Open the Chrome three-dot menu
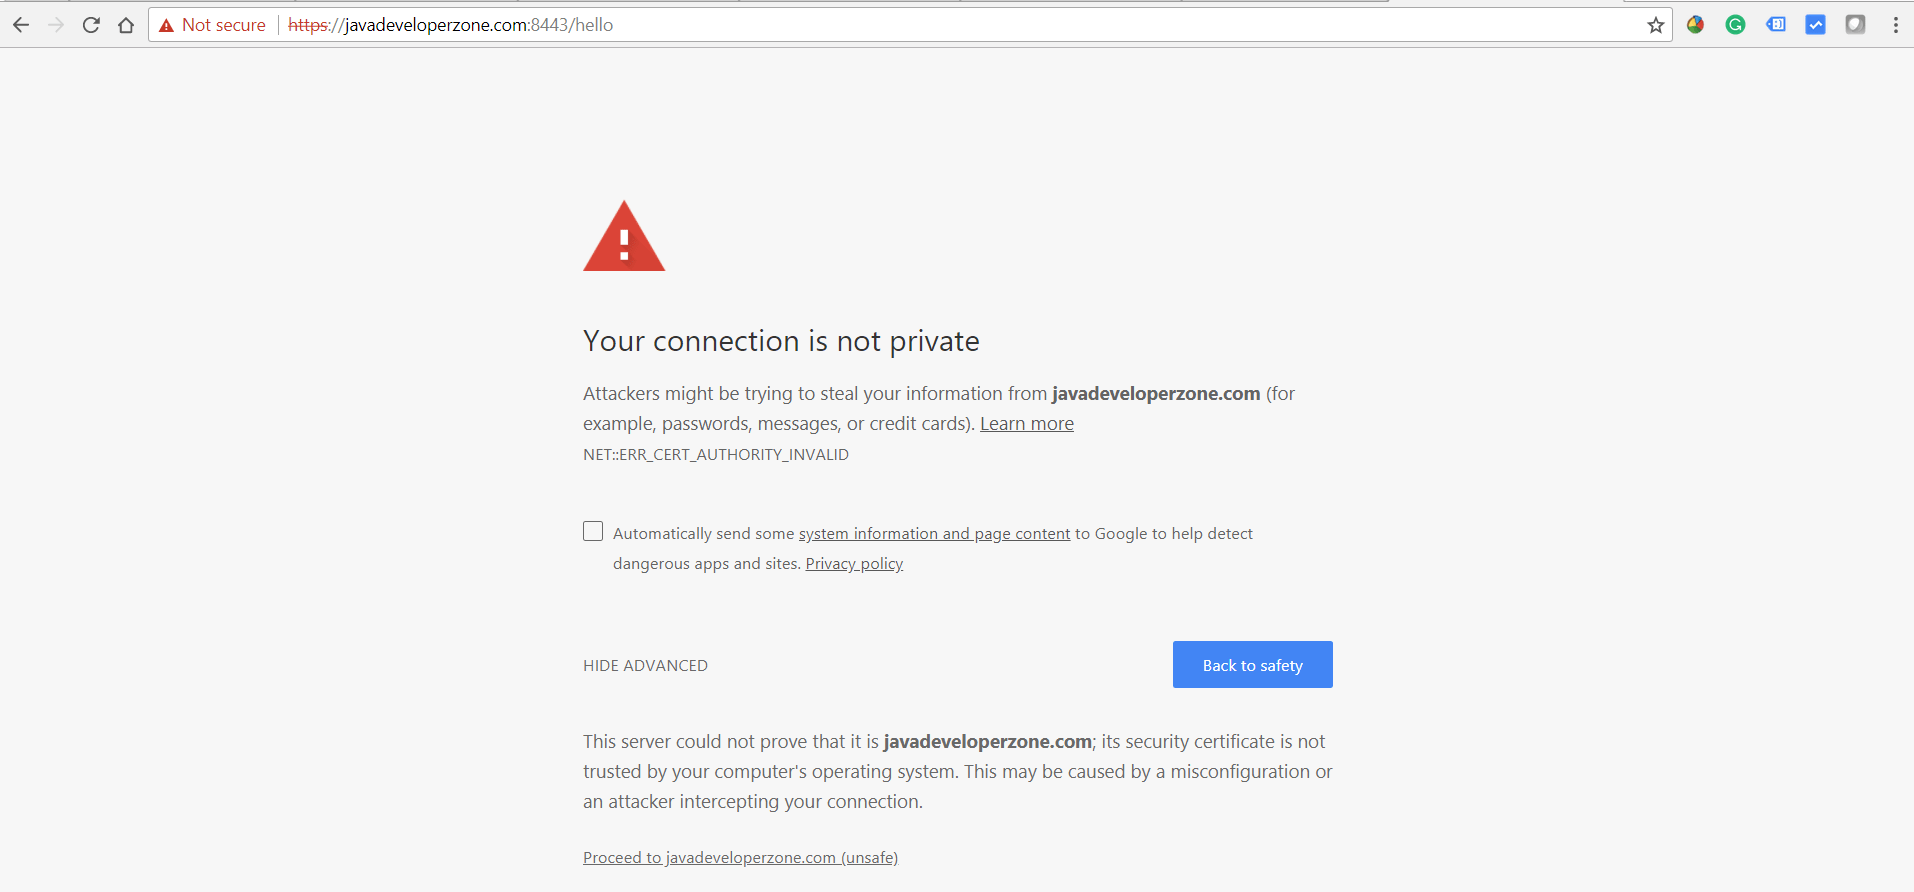This screenshot has width=1914, height=892. click(1897, 24)
